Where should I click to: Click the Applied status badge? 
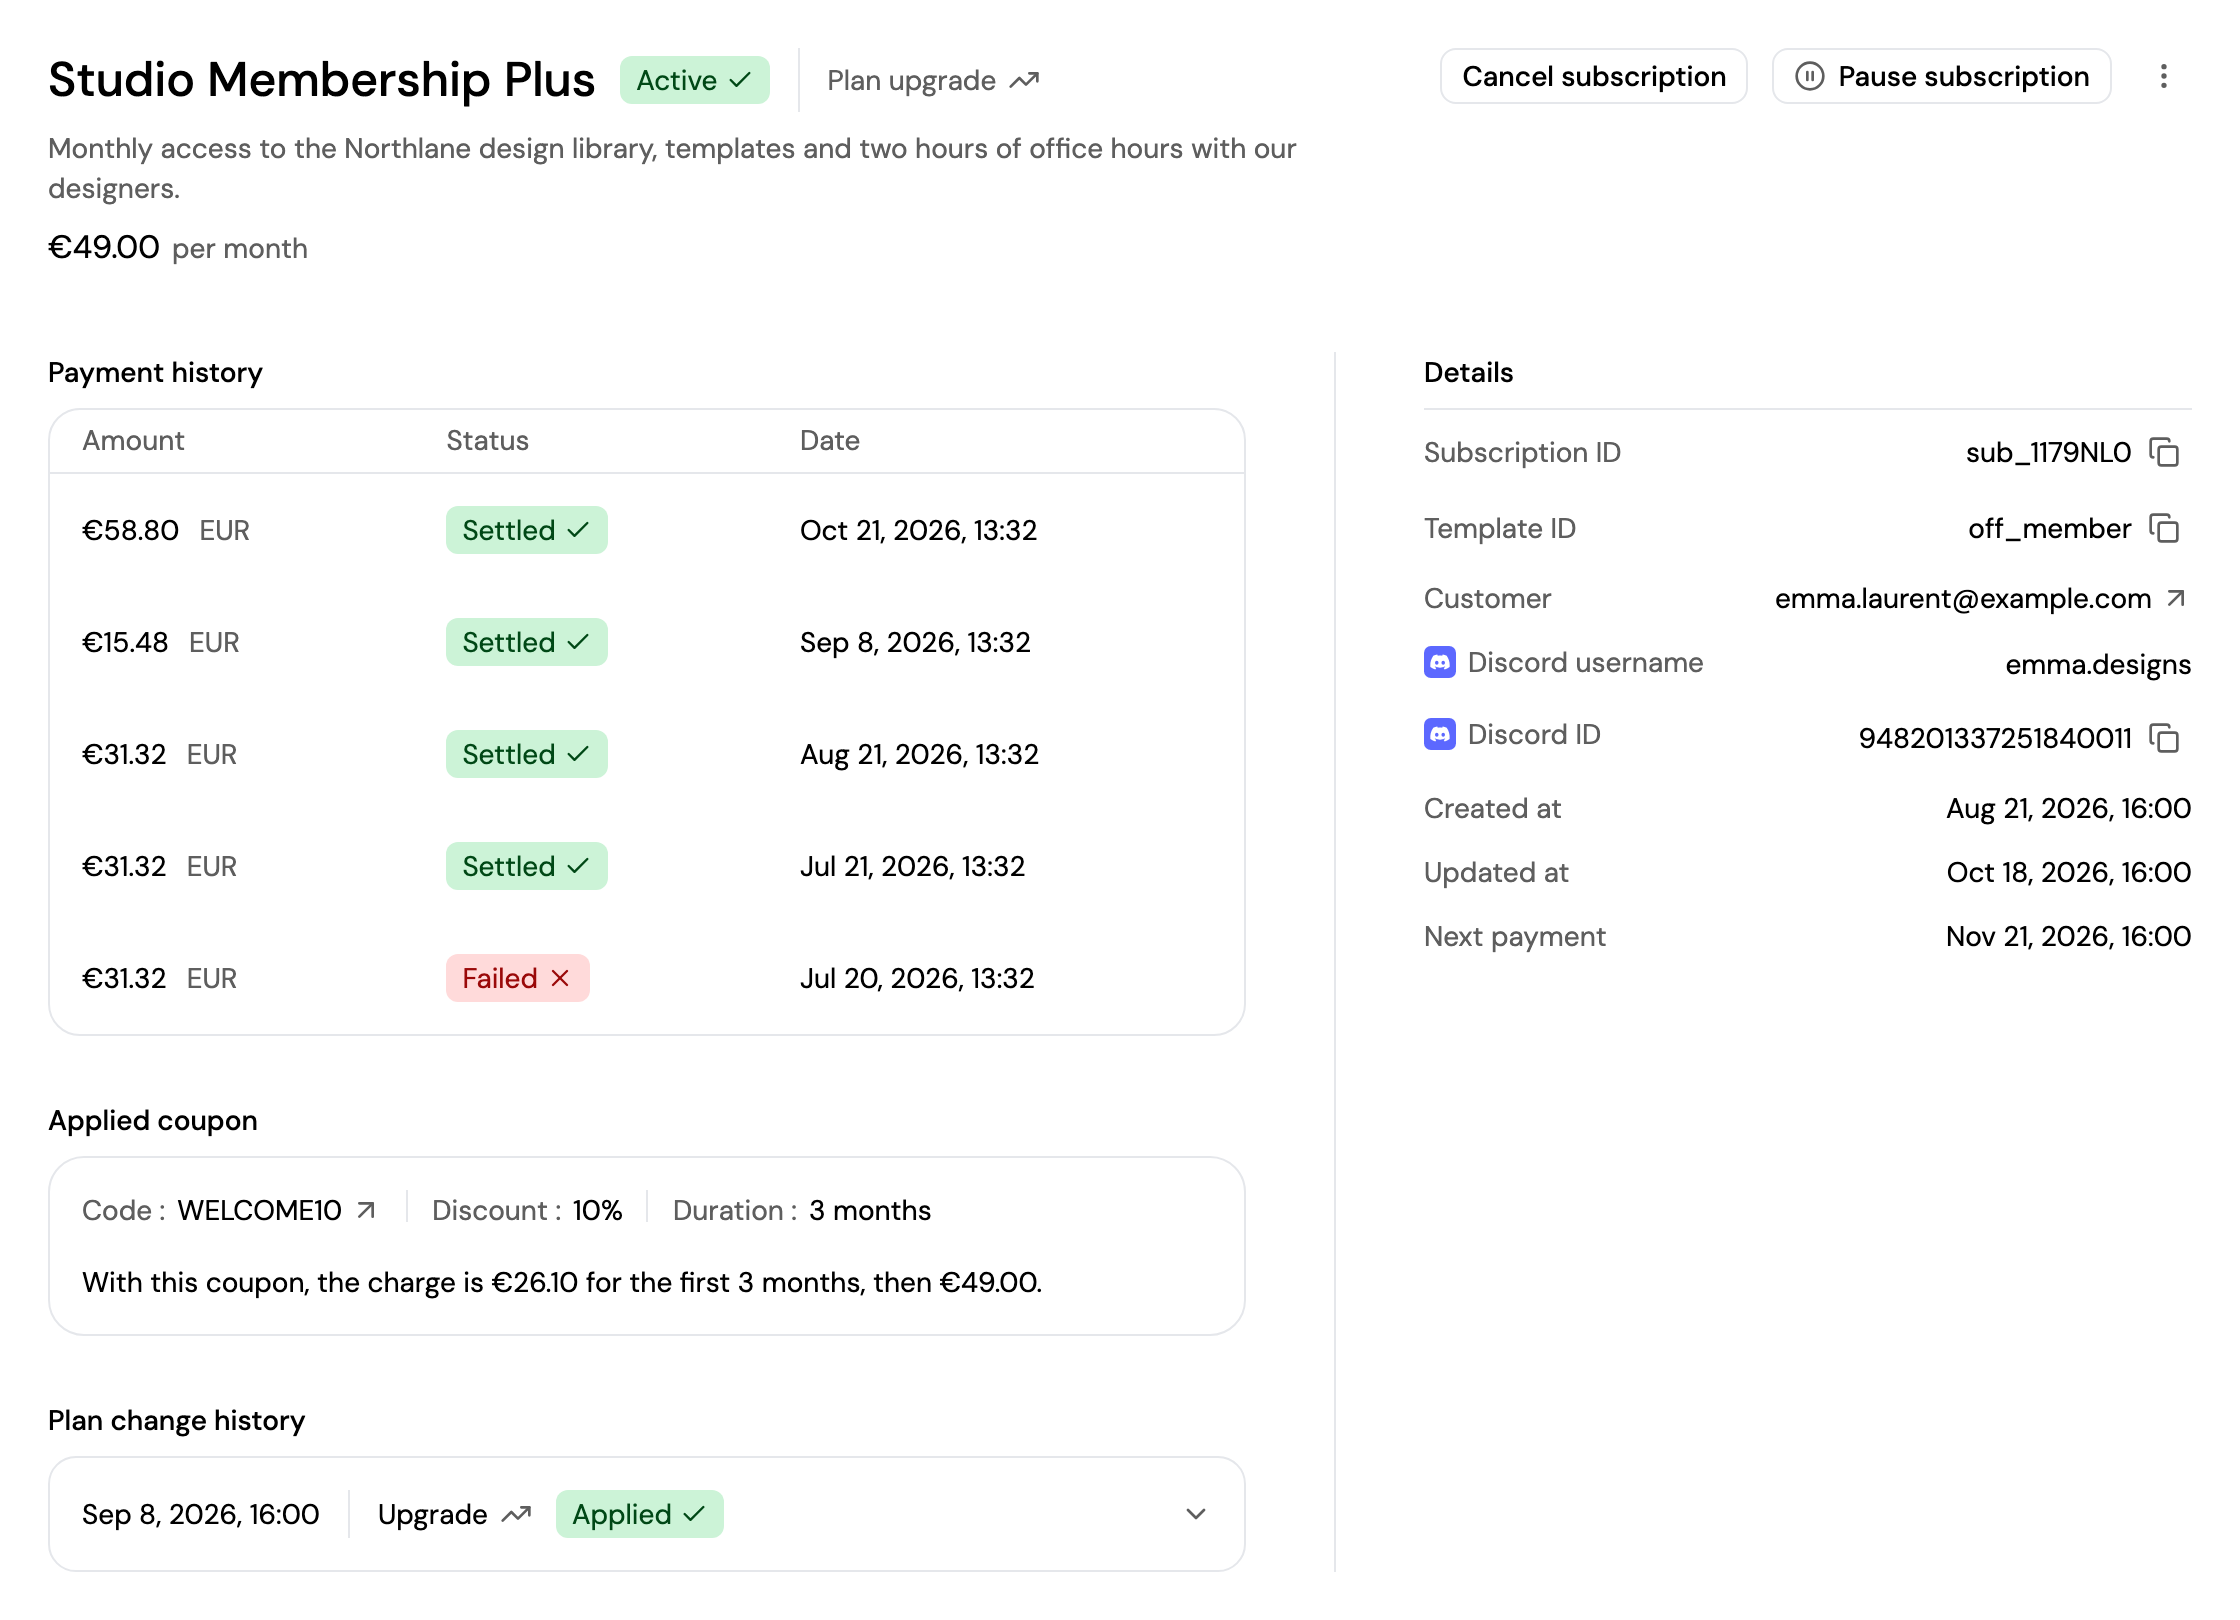click(x=640, y=1514)
